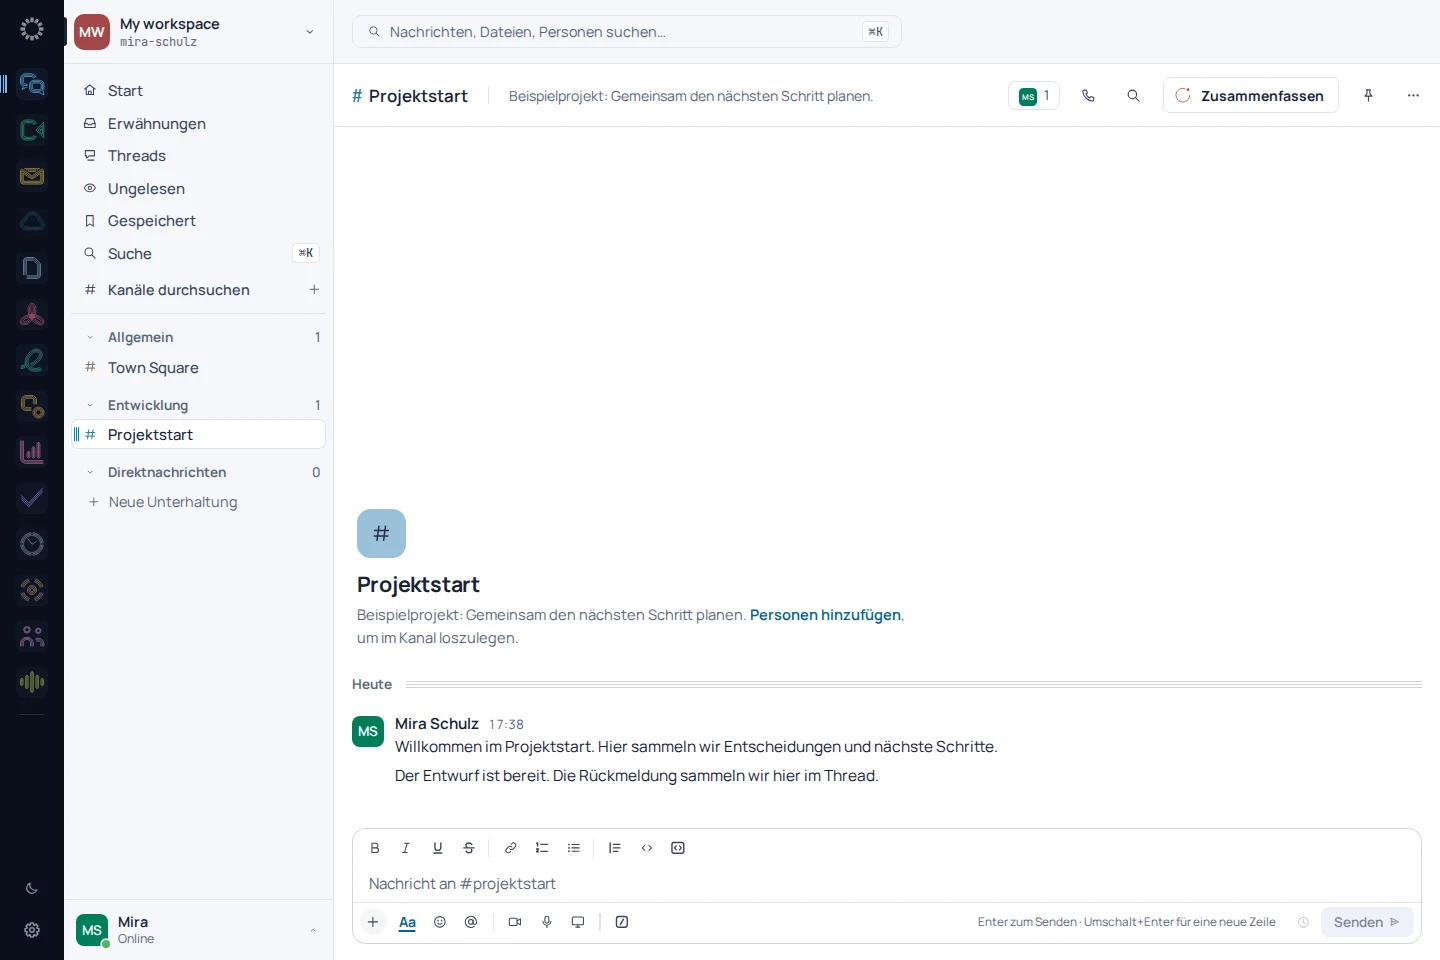The height and width of the screenshot is (960, 1440).
Task: Click the MW workspace avatar
Action: click(92, 32)
